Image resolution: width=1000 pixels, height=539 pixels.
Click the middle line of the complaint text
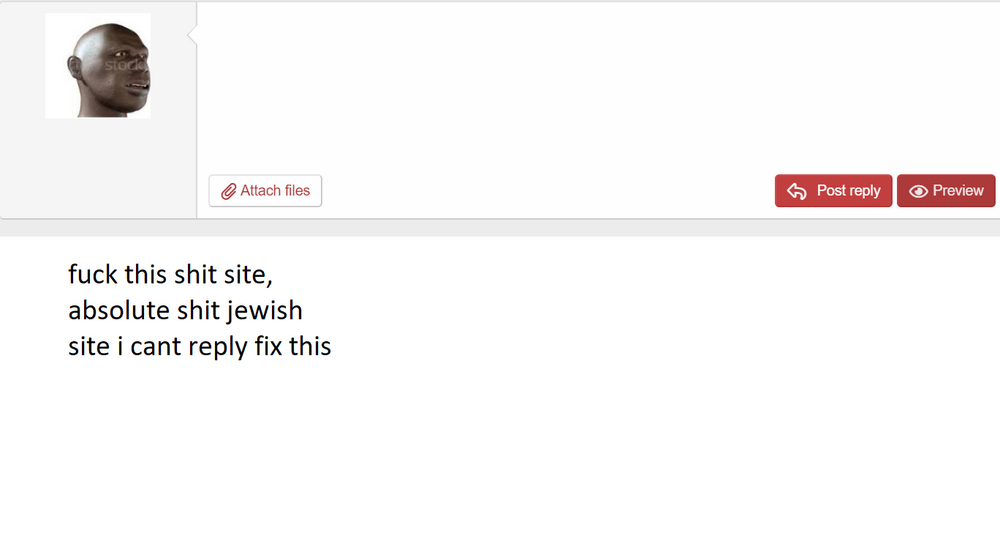tap(185, 311)
